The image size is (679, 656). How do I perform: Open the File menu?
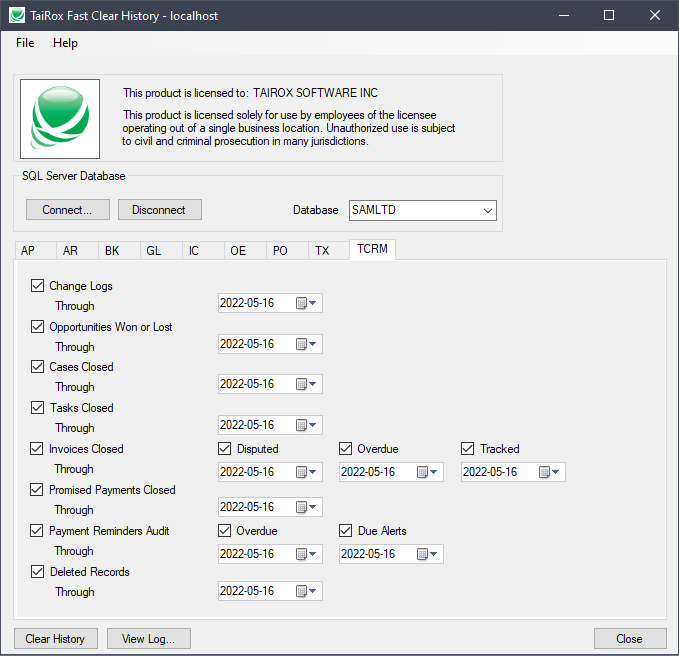point(25,43)
